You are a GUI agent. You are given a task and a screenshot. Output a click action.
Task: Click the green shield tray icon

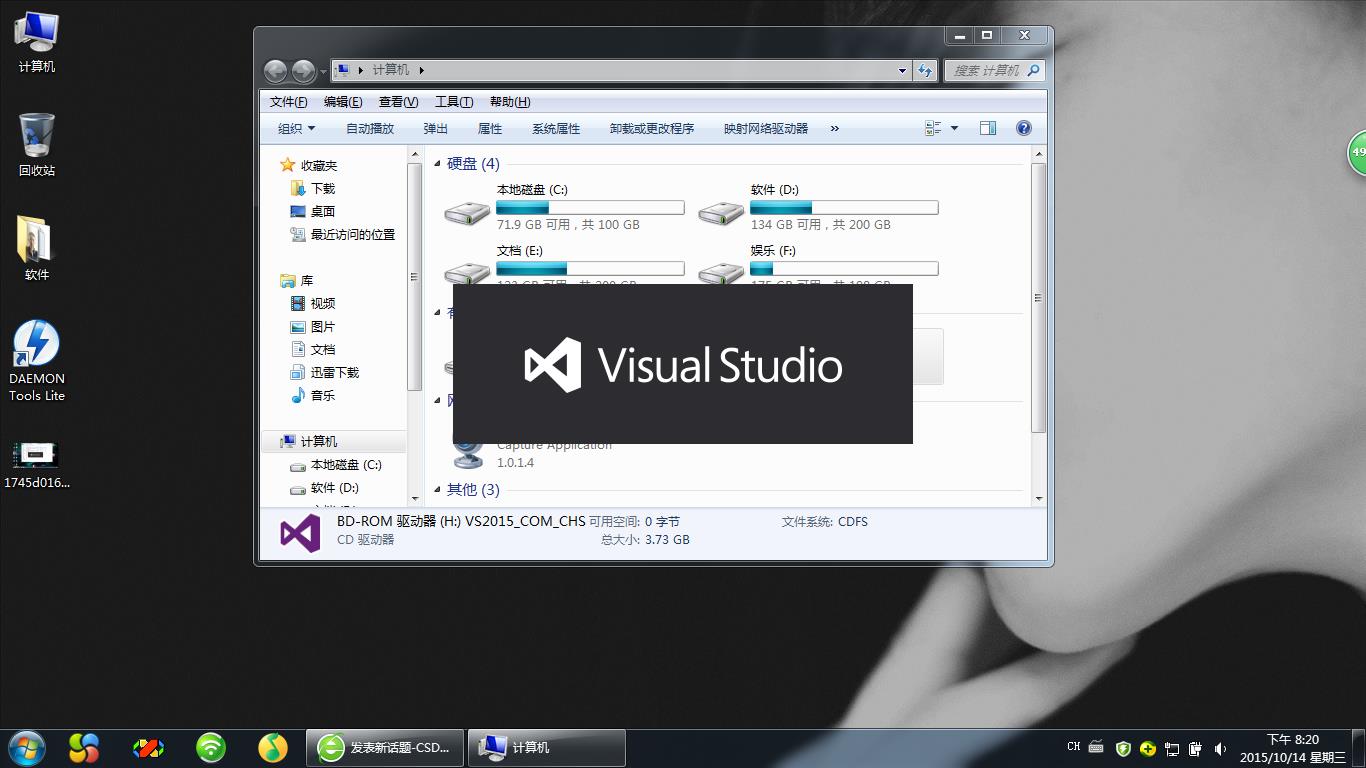point(1123,748)
